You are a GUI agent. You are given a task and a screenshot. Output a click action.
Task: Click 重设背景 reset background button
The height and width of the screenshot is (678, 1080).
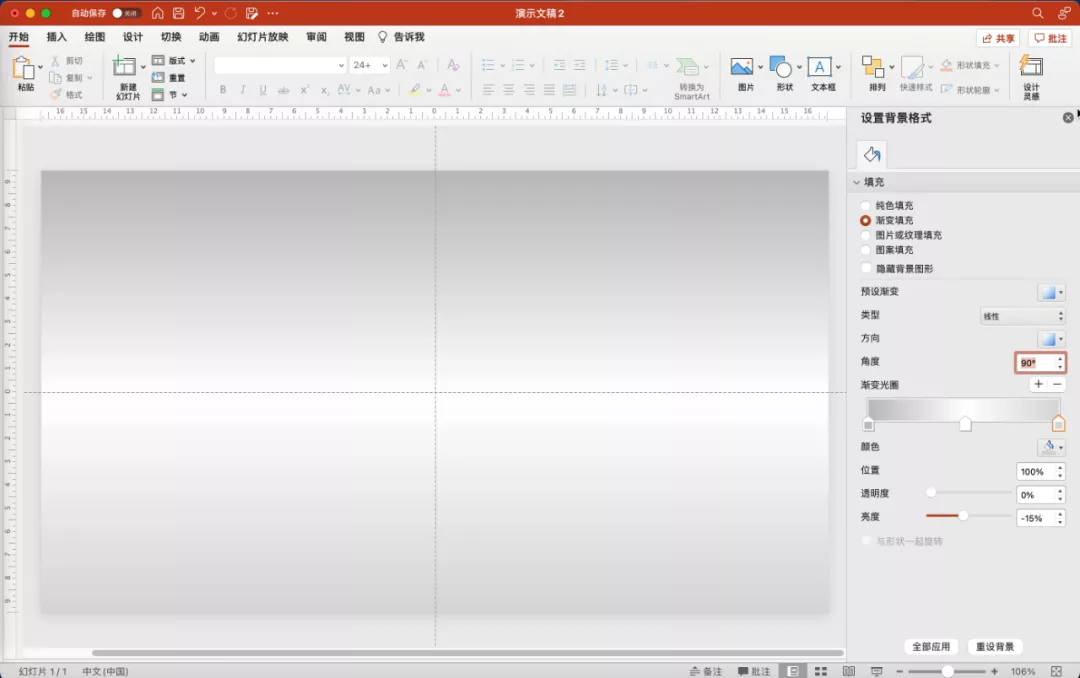995,647
